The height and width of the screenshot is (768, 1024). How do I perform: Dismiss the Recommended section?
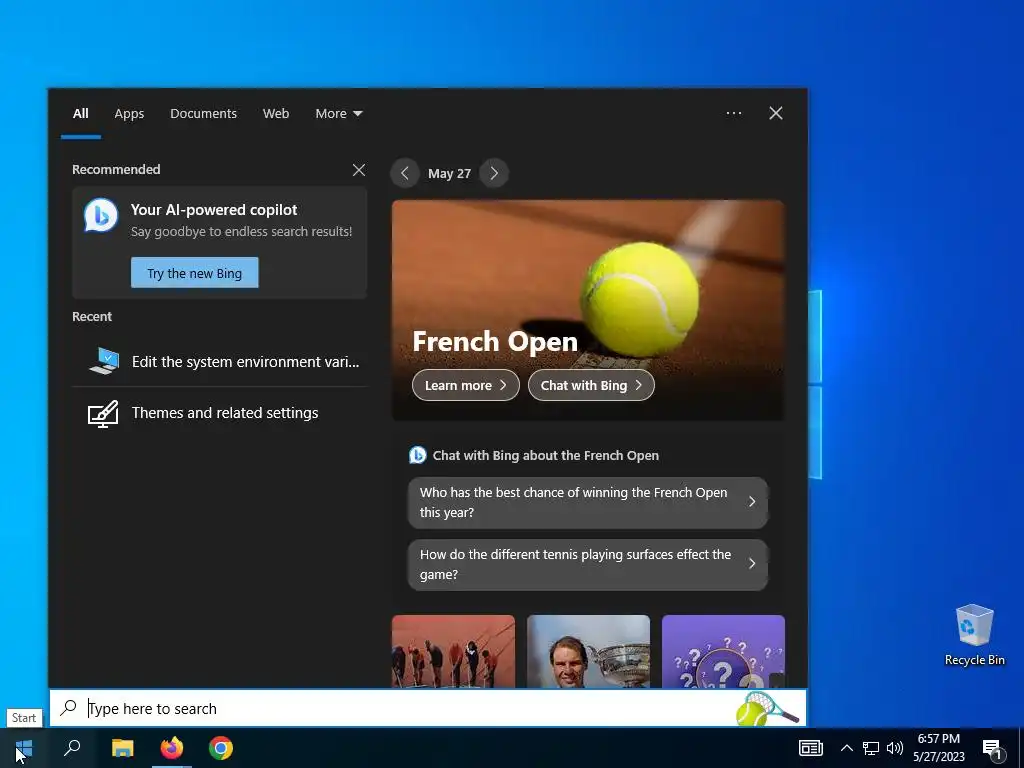359,170
